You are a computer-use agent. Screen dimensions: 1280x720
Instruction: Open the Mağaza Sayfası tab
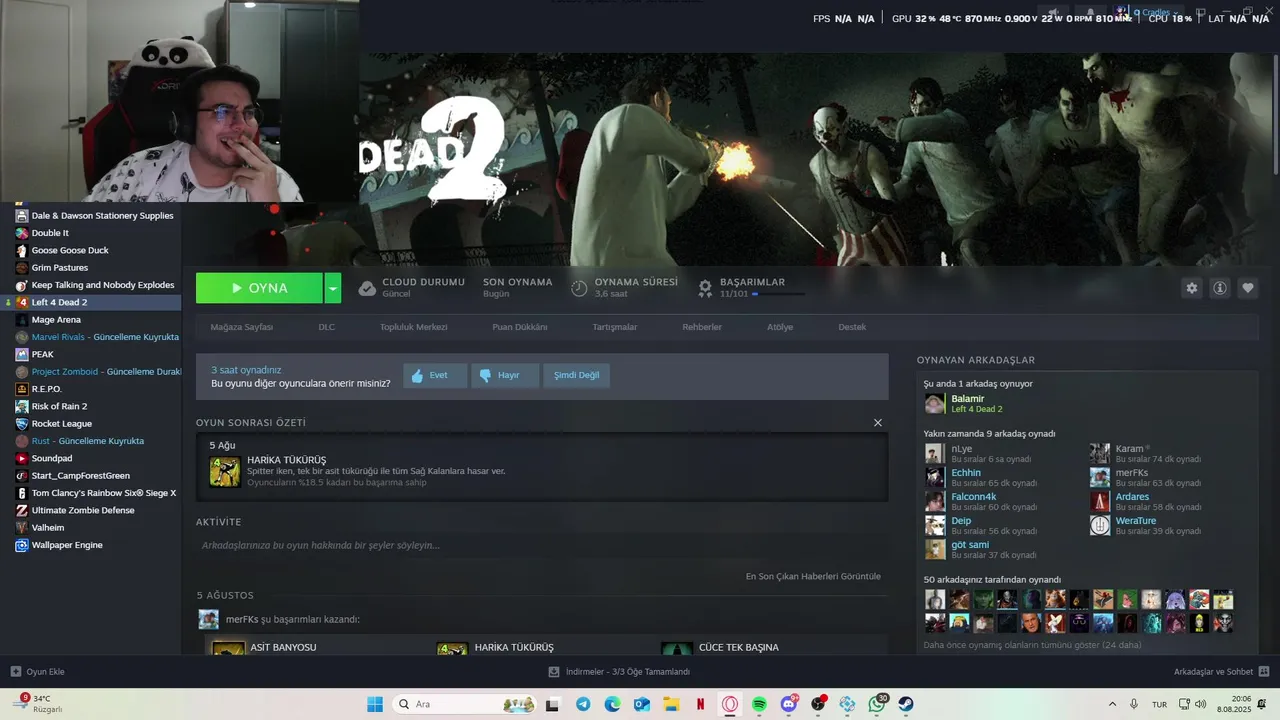[x=242, y=327]
